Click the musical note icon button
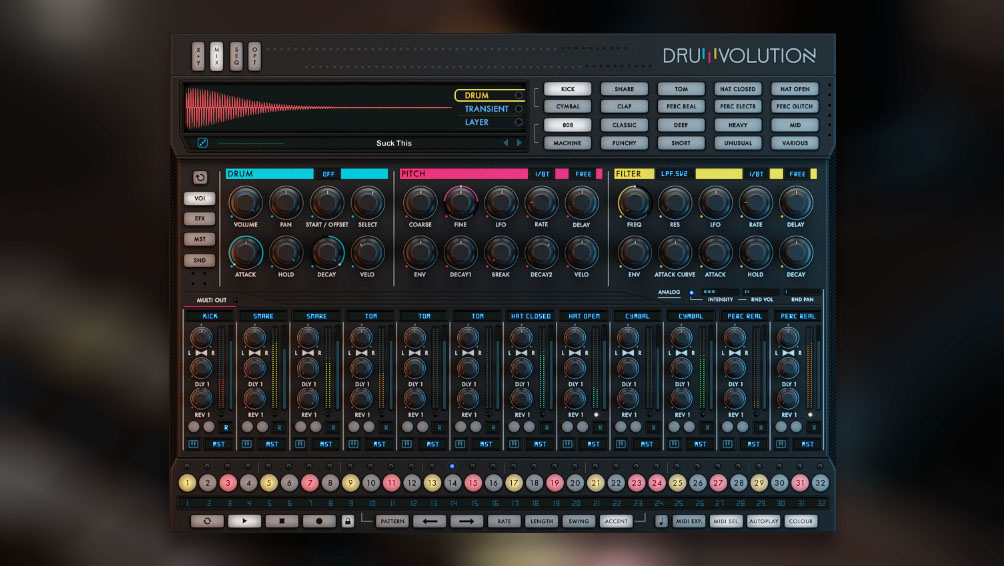 [661, 521]
